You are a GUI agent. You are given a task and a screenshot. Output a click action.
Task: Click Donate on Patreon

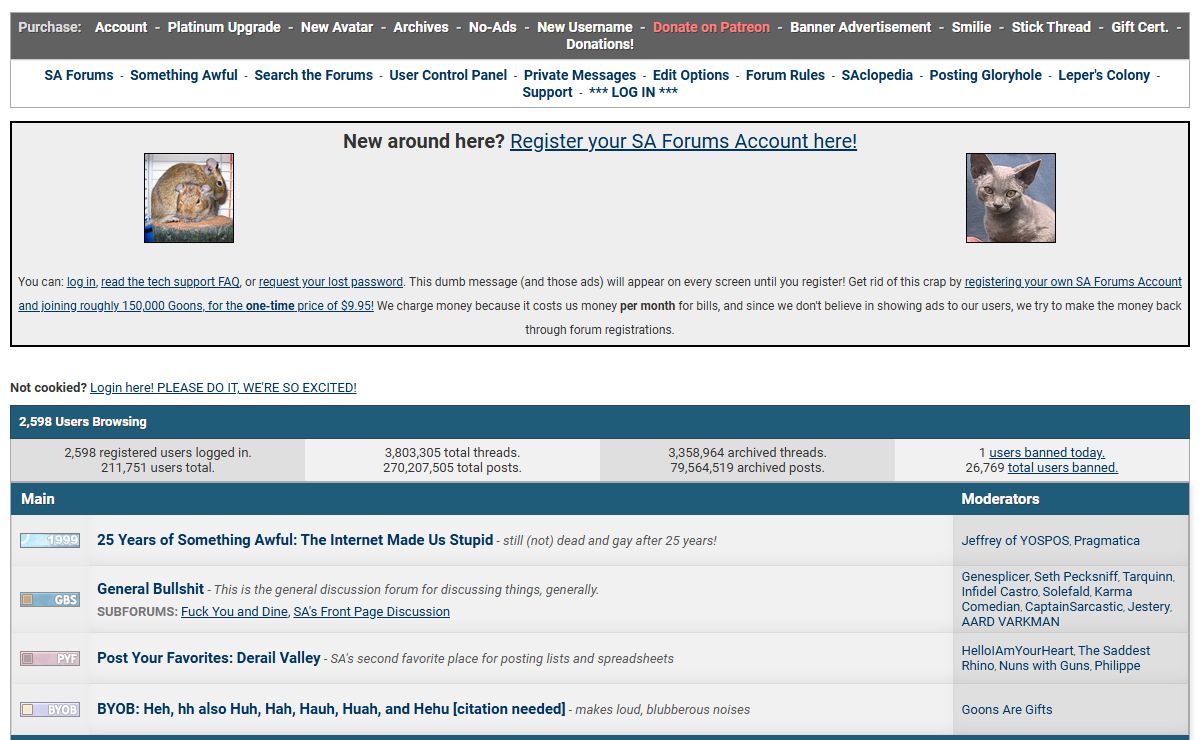[x=711, y=27]
